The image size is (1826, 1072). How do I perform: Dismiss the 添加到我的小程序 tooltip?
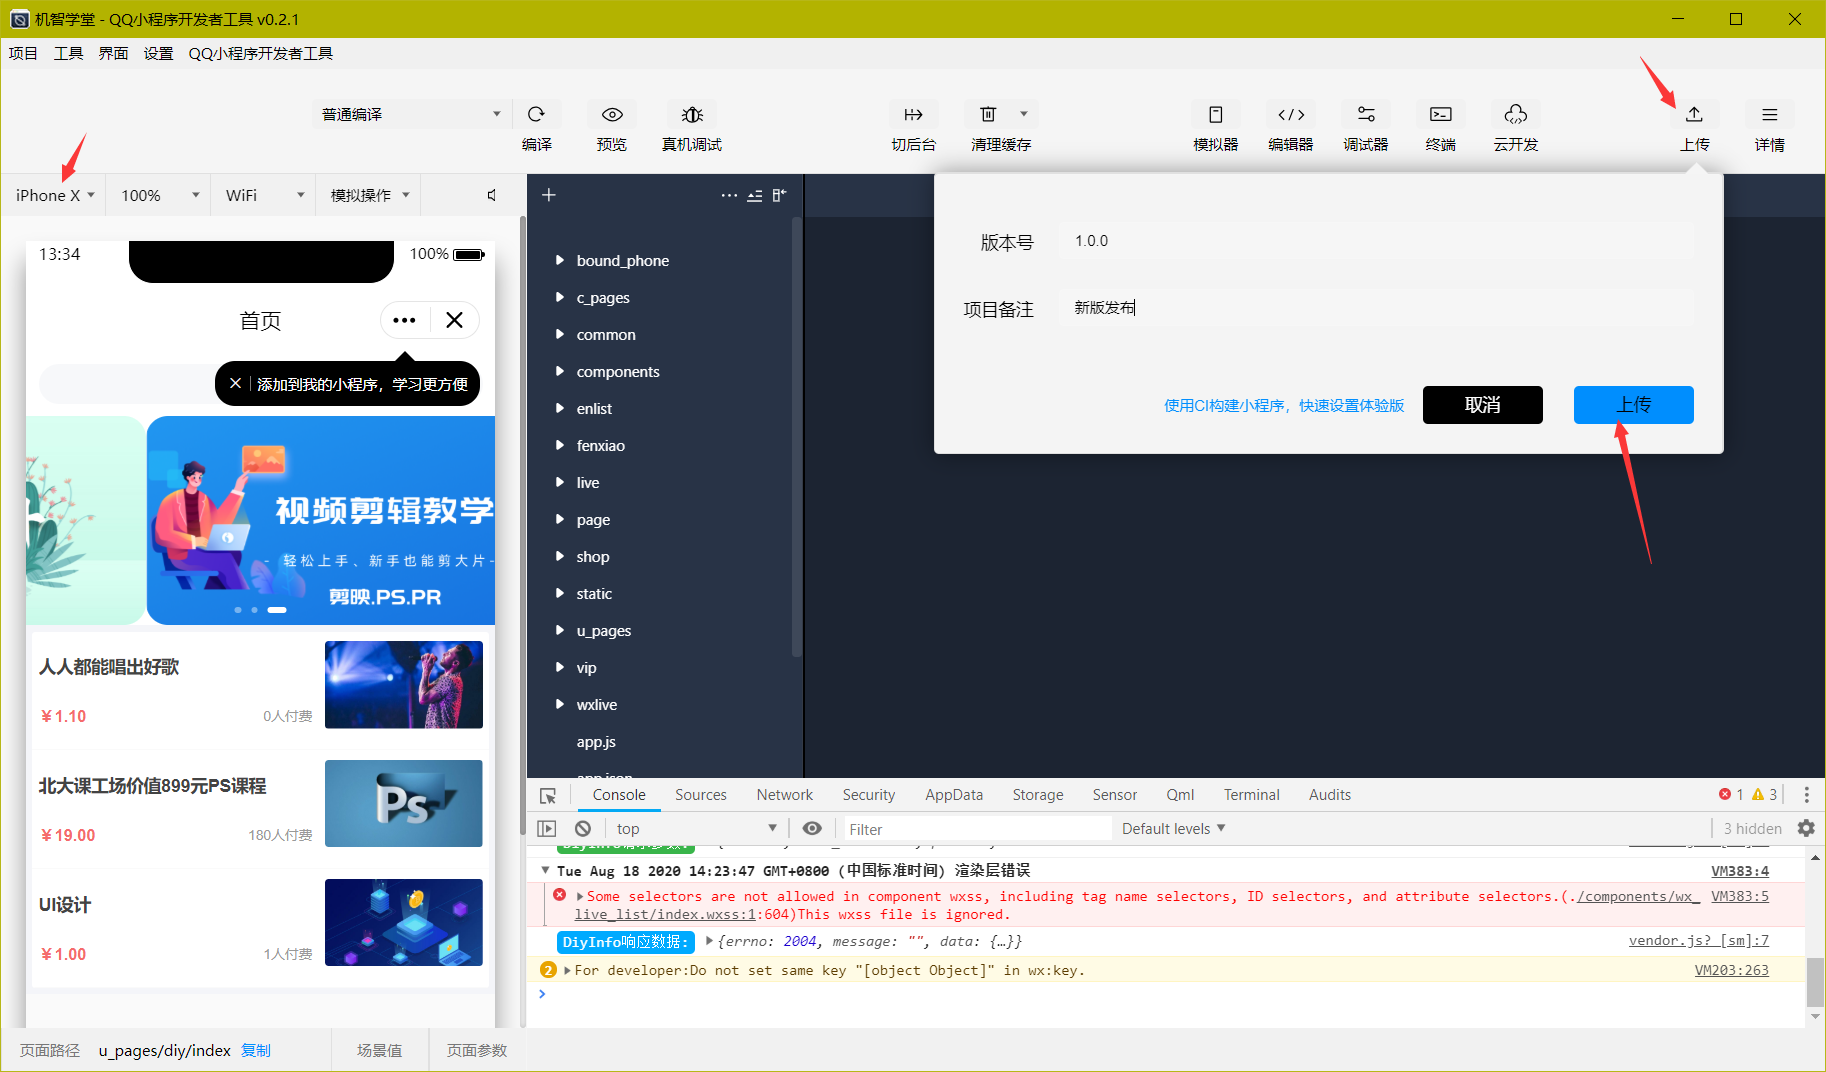click(235, 384)
